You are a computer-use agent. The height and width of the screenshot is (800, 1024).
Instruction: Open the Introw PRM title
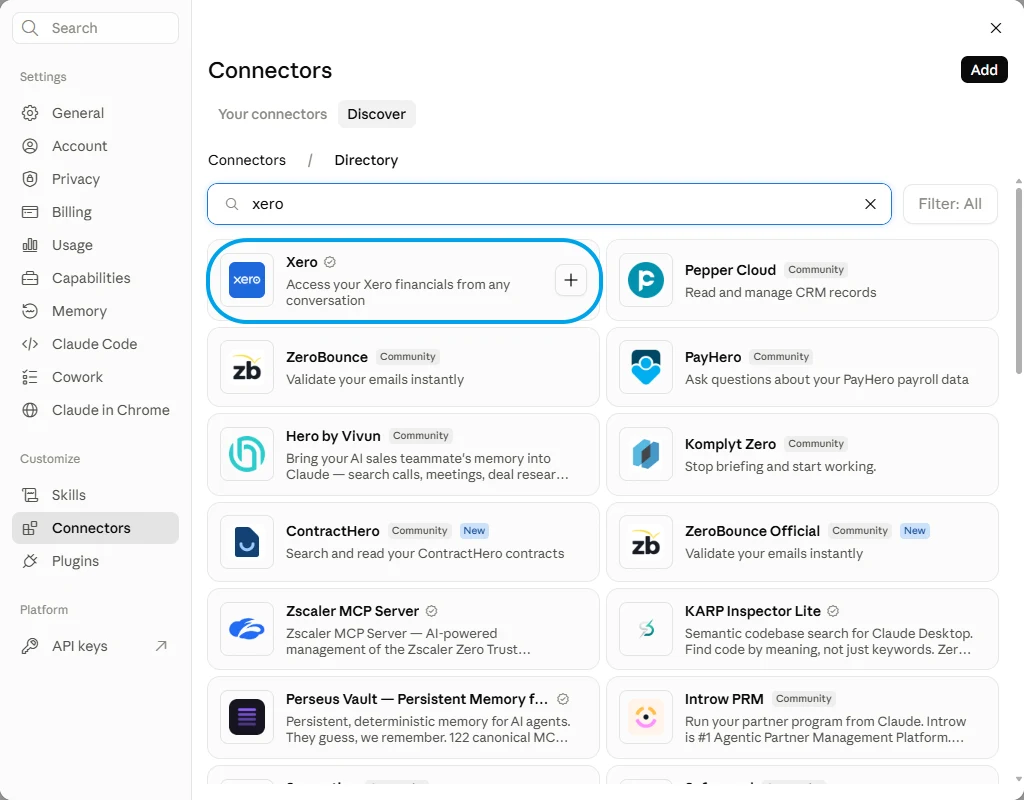click(724, 699)
